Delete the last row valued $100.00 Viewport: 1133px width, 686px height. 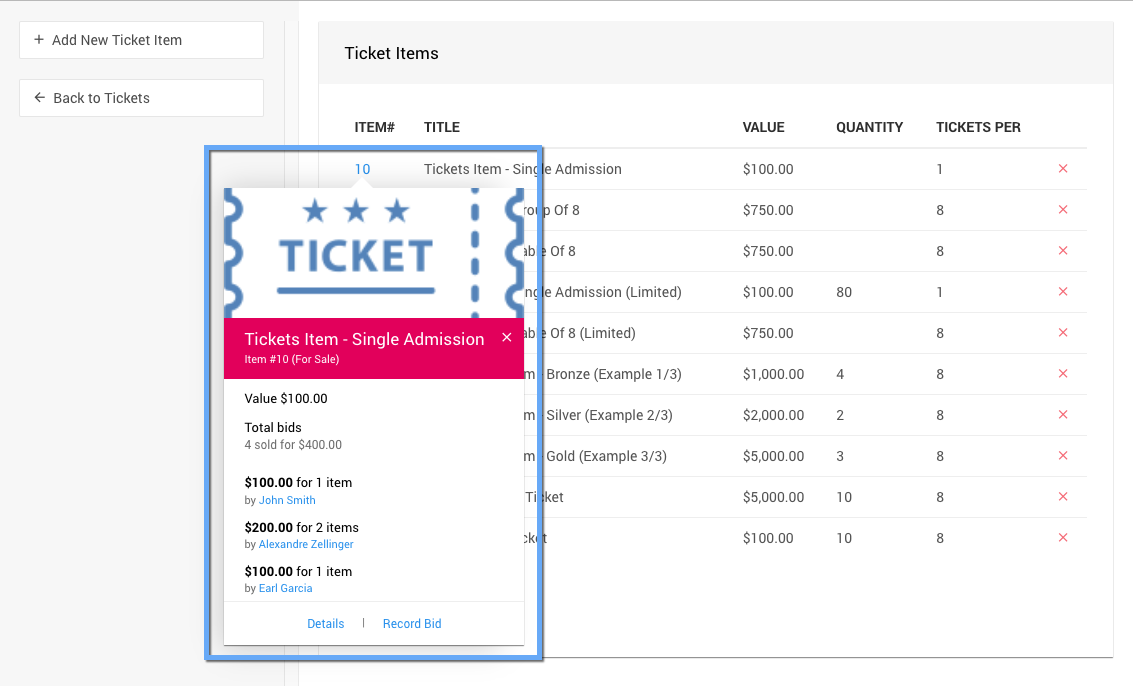(1062, 538)
